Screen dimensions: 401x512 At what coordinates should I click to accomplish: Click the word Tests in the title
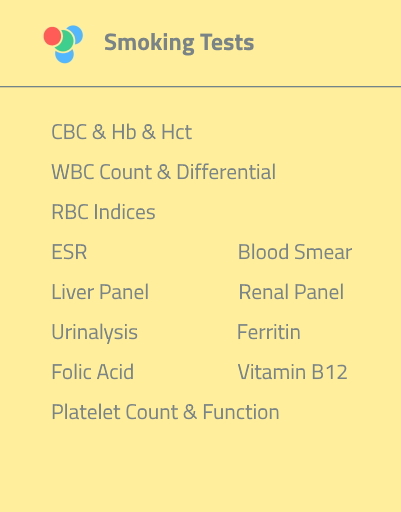tap(228, 42)
